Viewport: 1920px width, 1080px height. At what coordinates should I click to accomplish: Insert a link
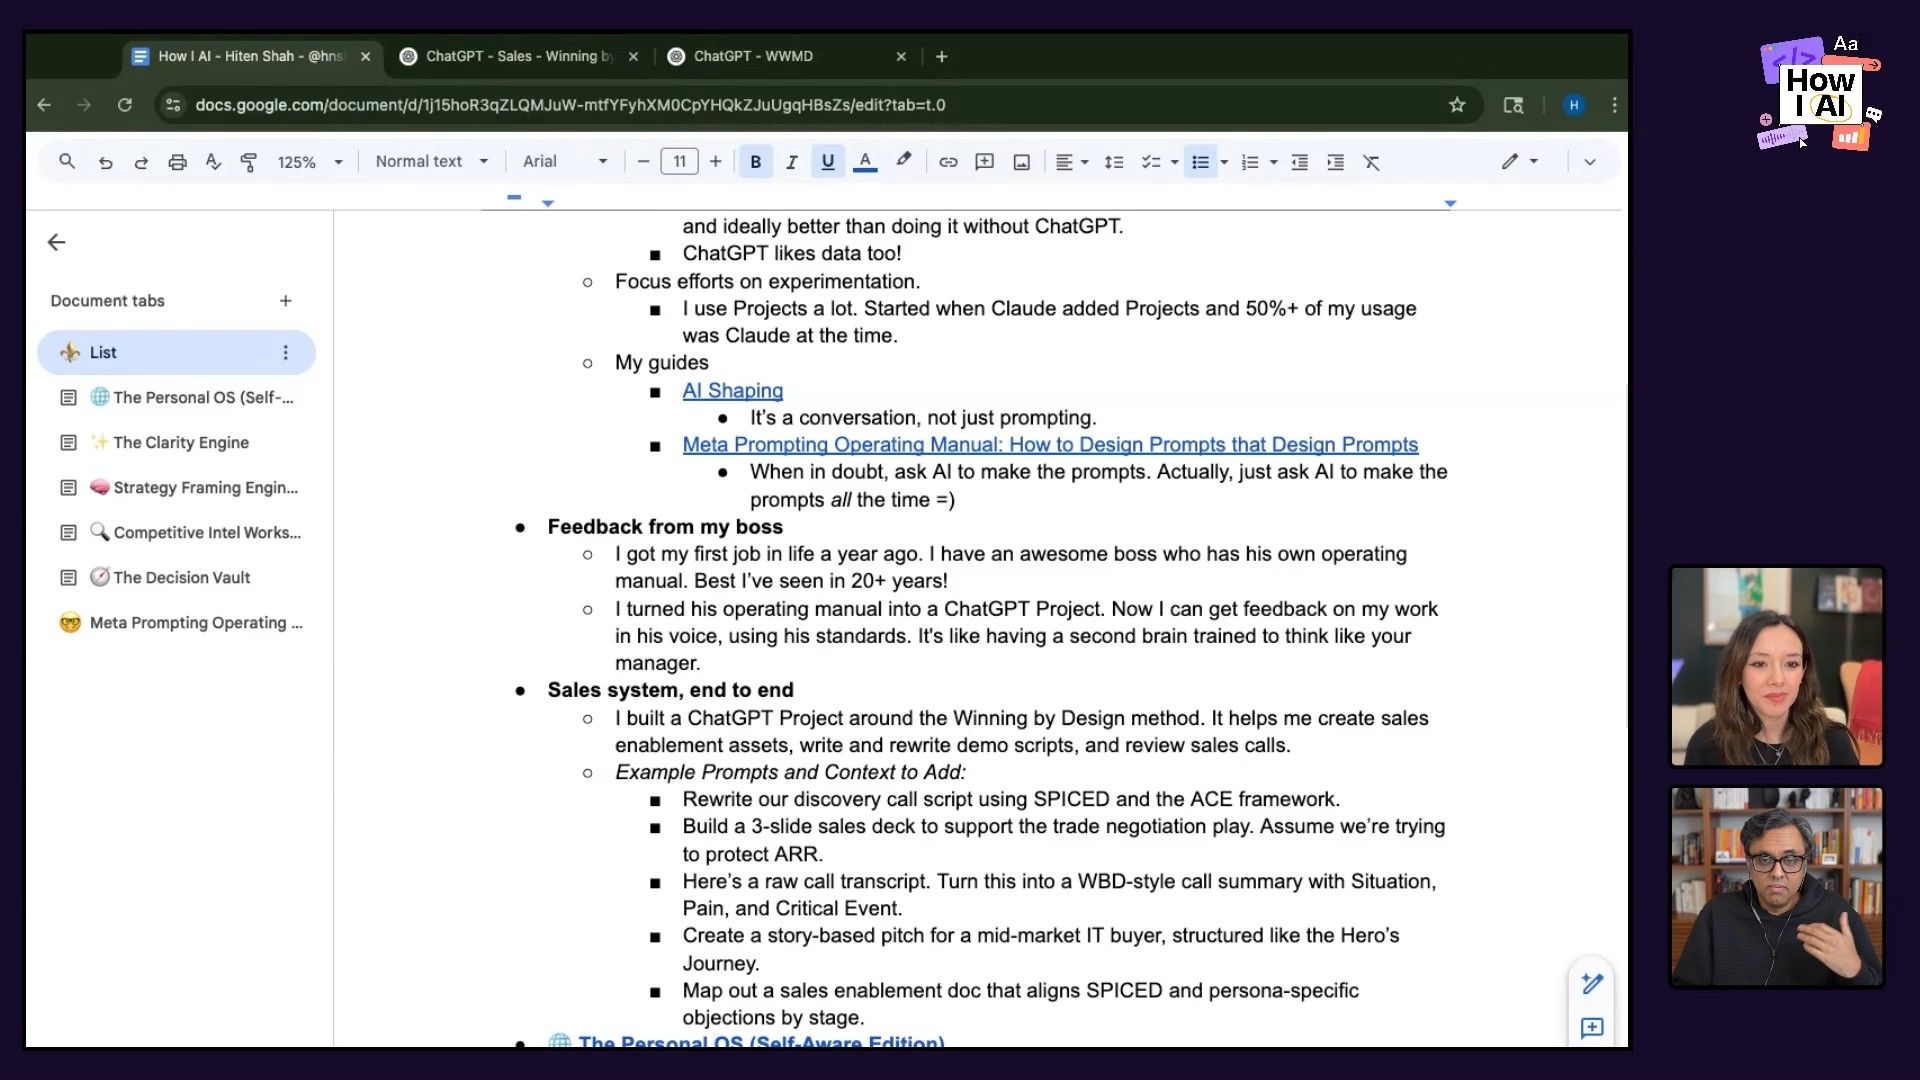948,162
